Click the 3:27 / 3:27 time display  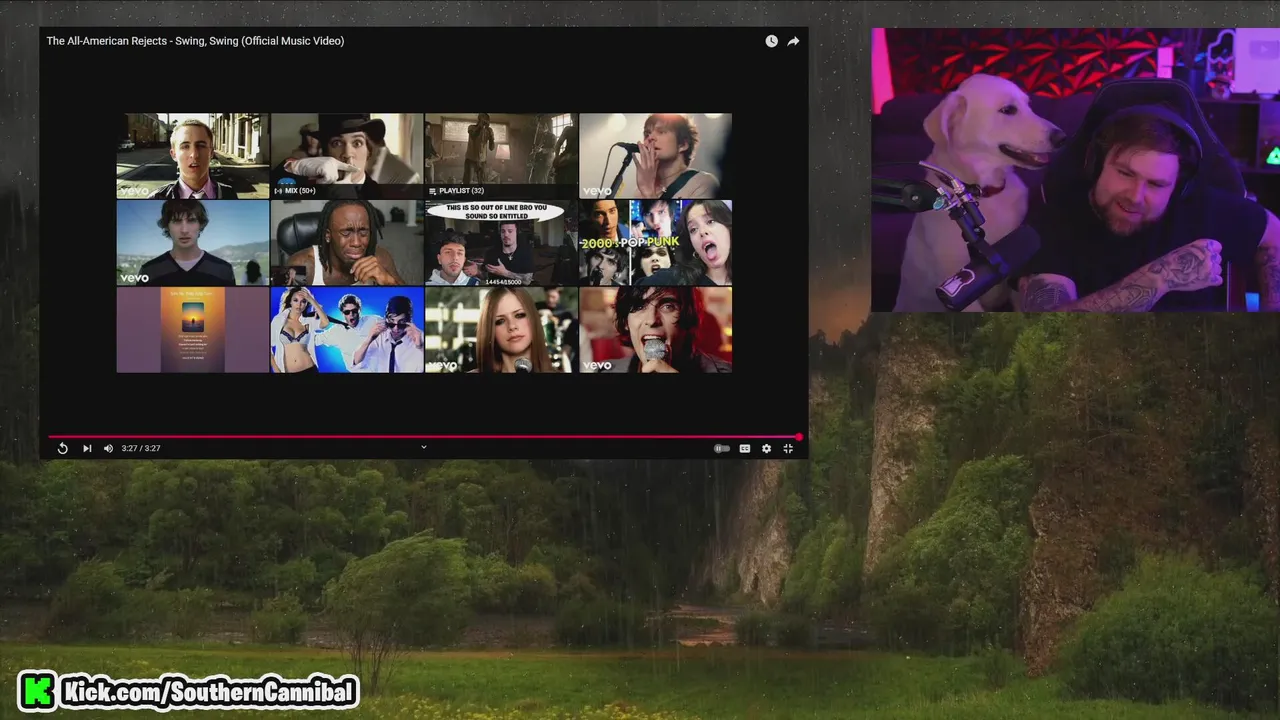coord(141,449)
